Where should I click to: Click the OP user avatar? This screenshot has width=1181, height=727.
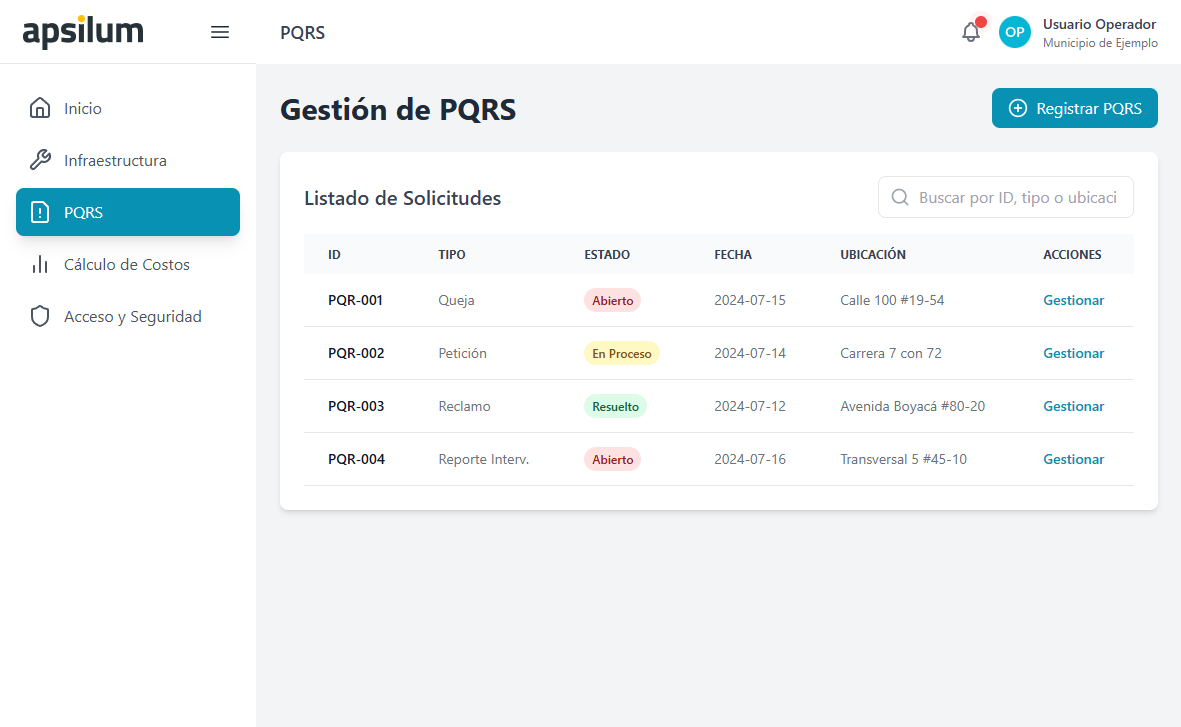[1015, 32]
